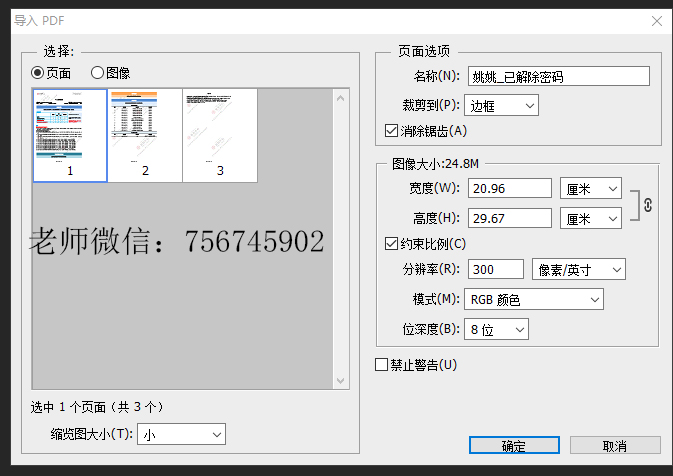Viewport: 673px width, 476px height.
Task: Click the 确定 OK button
Action: click(x=514, y=445)
